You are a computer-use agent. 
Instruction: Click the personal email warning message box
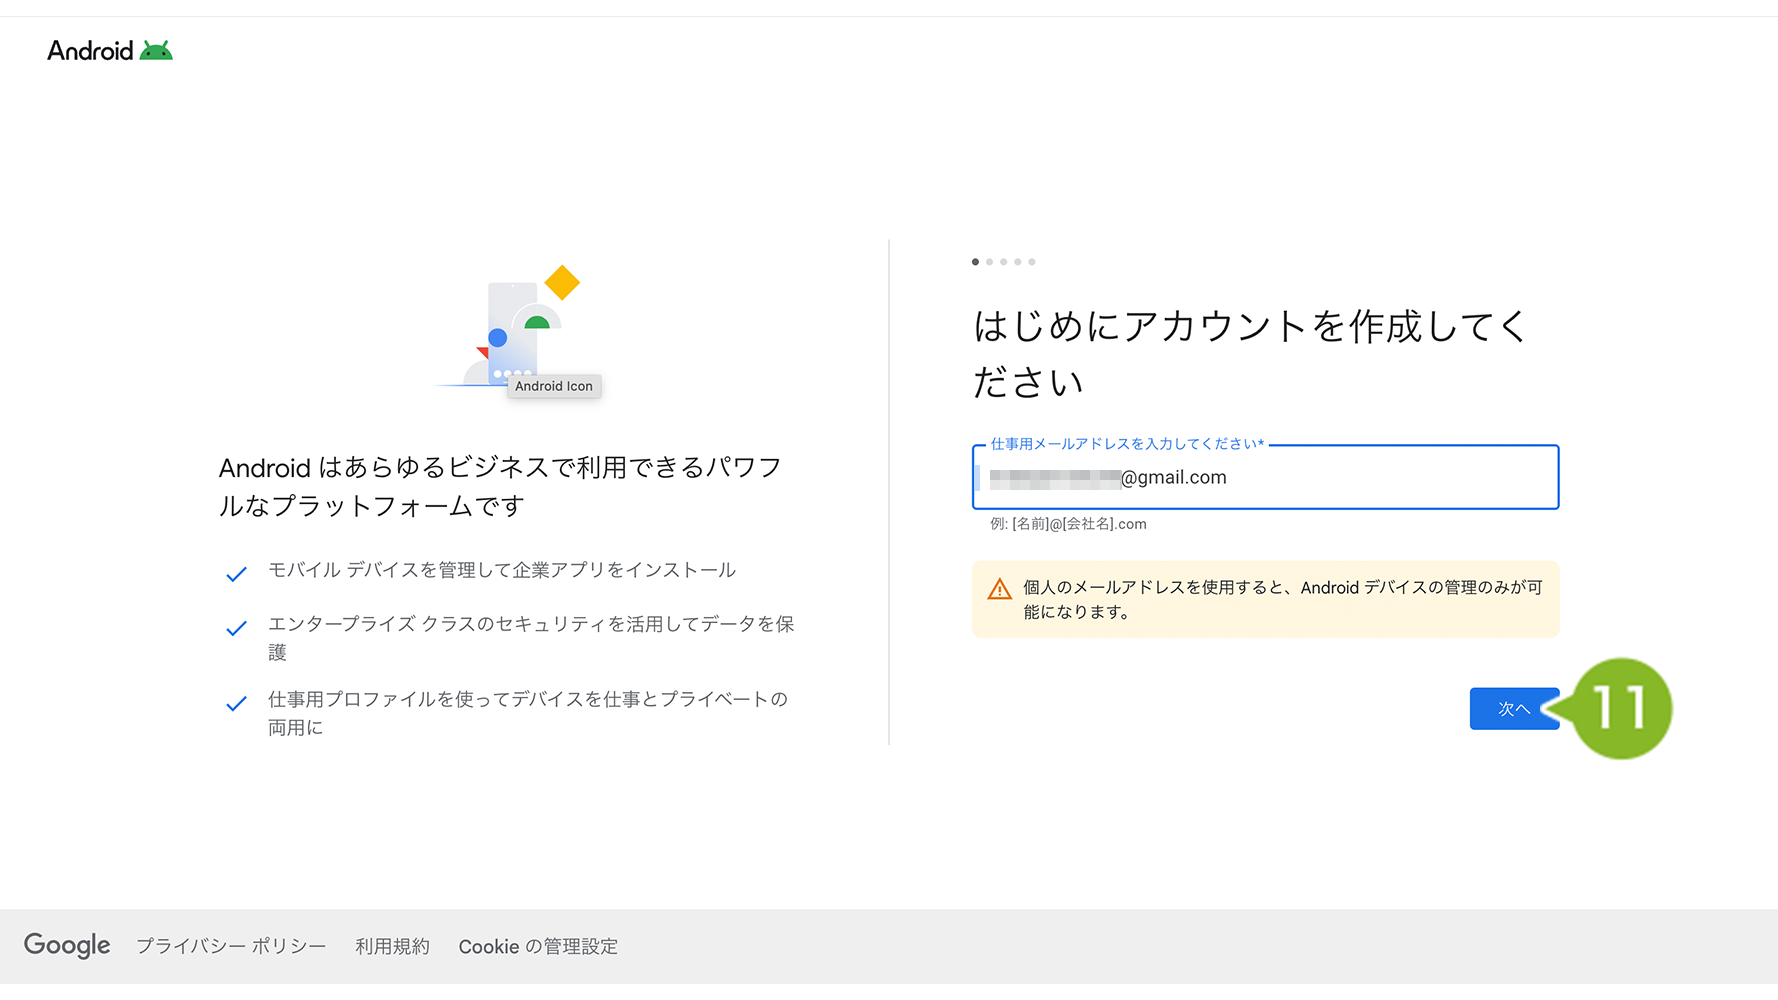(1265, 599)
